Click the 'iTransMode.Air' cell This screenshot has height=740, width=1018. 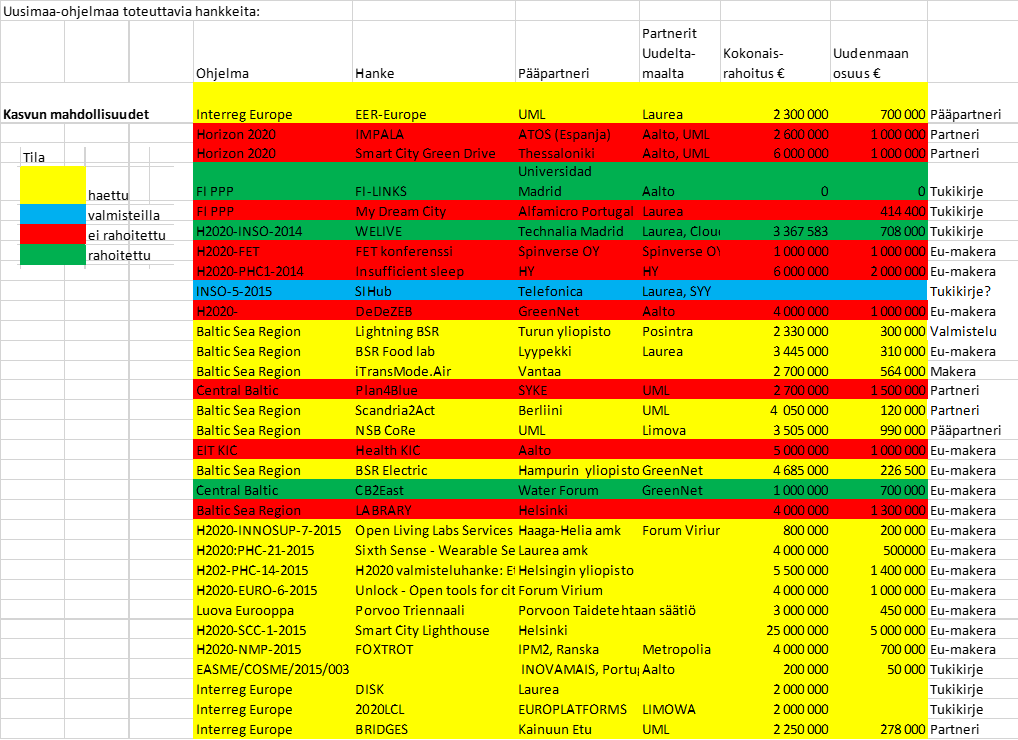click(434, 371)
